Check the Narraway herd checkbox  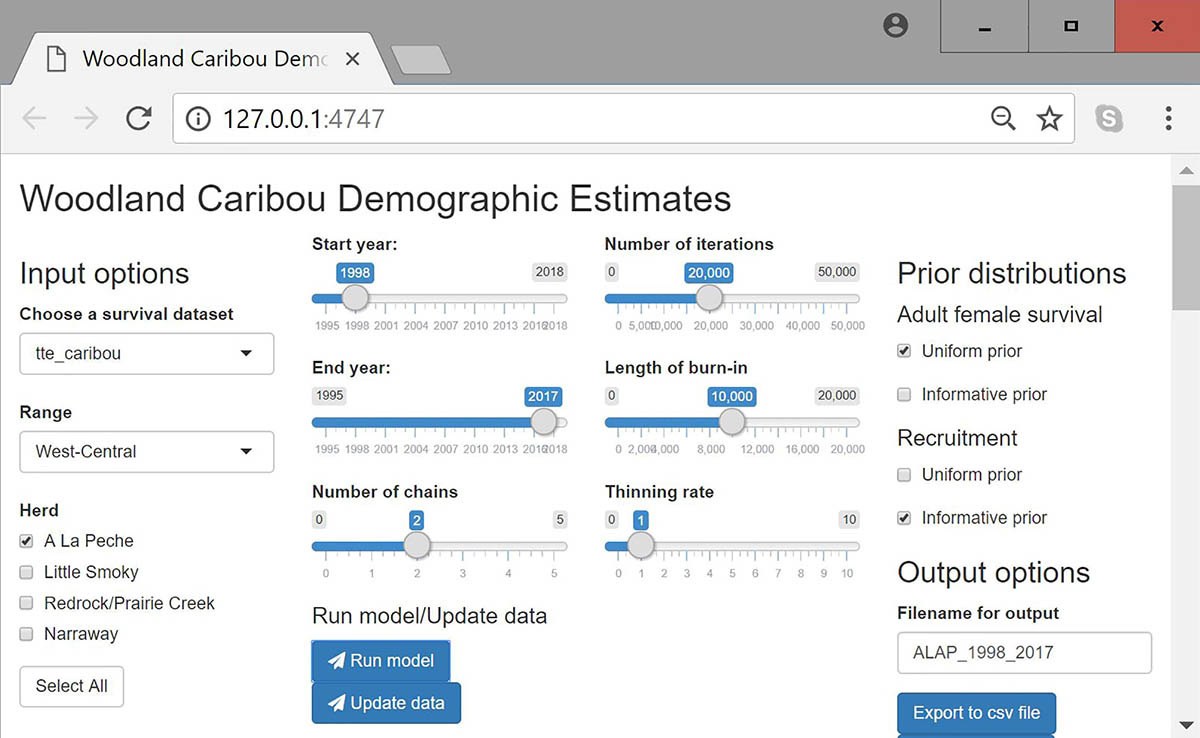tap(26, 634)
